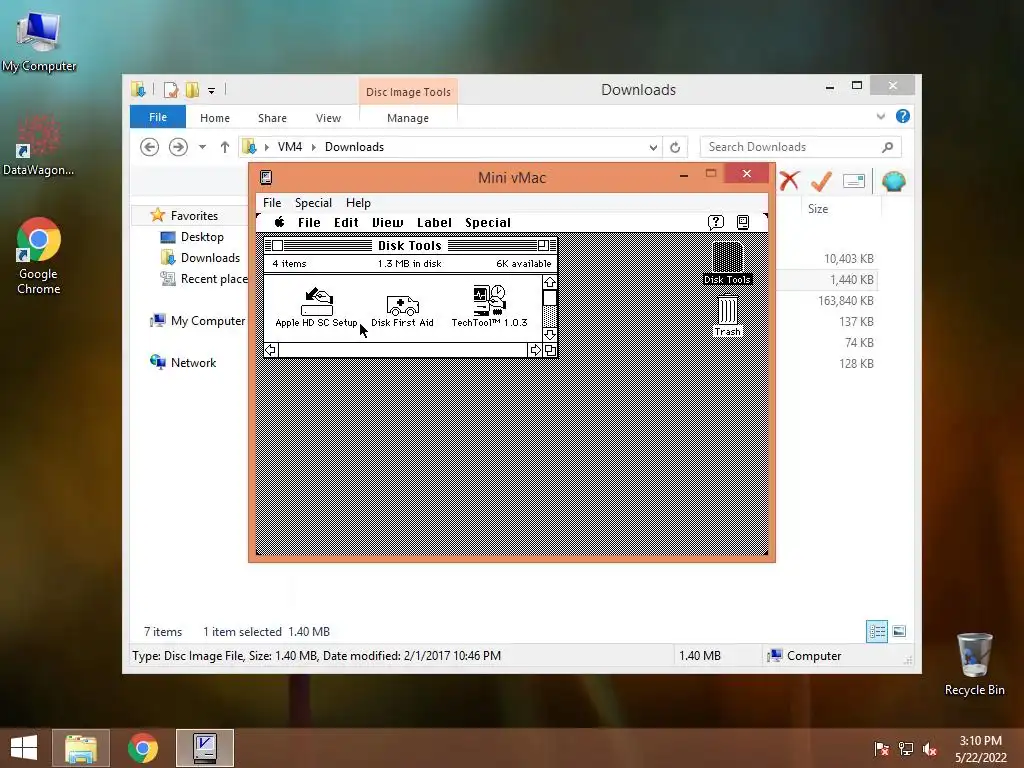Open the Mac application menu icon
The width and height of the screenshot is (1024, 768).
click(x=743, y=223)
